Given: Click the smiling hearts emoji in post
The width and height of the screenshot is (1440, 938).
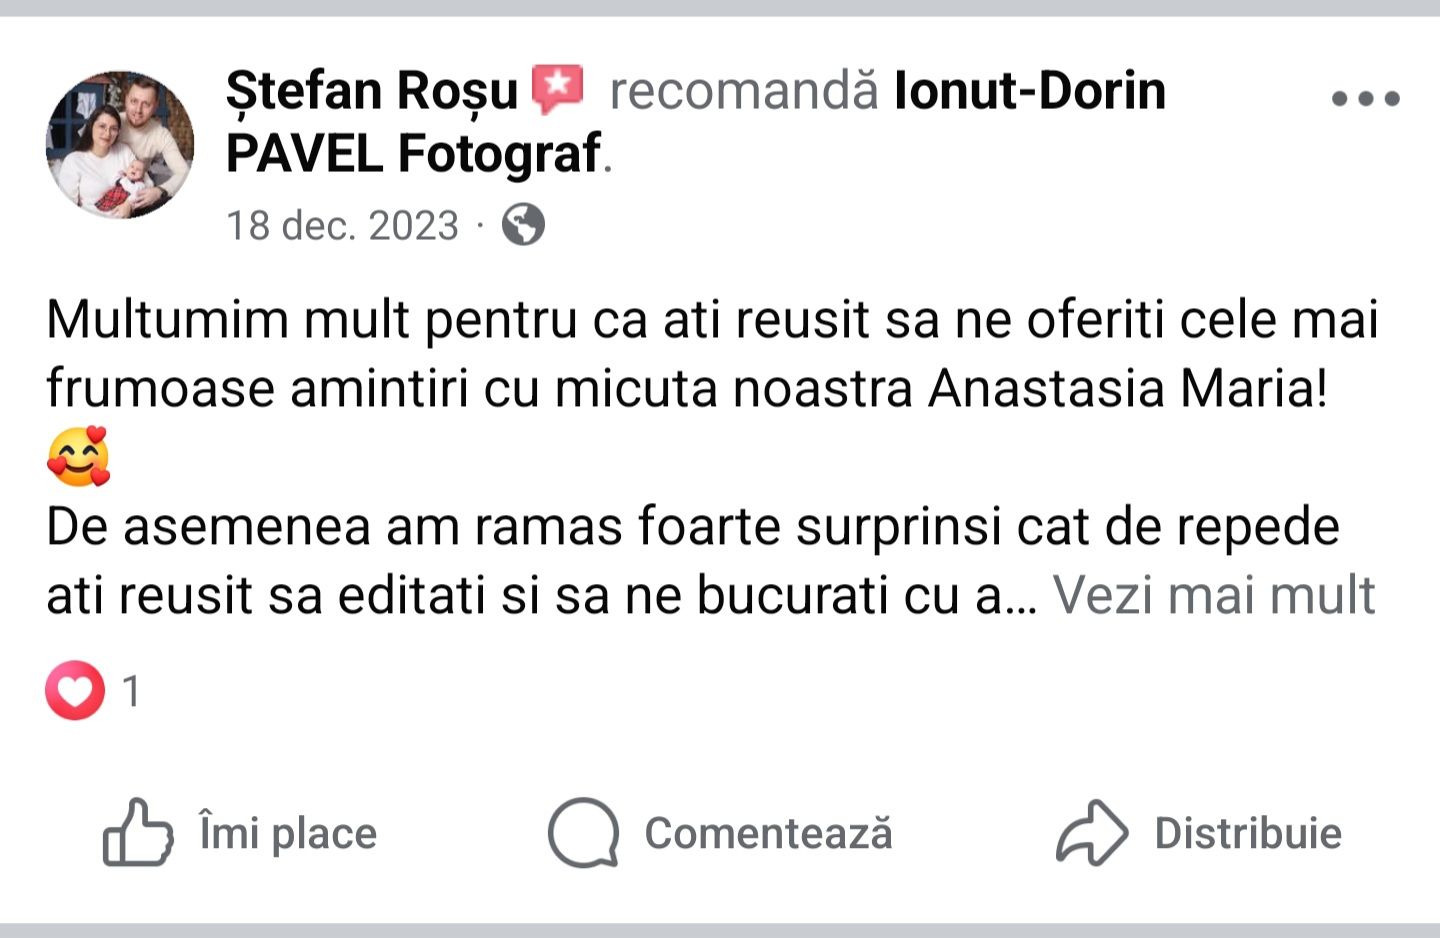Looking at the screenshot, I should coord(78,457).
